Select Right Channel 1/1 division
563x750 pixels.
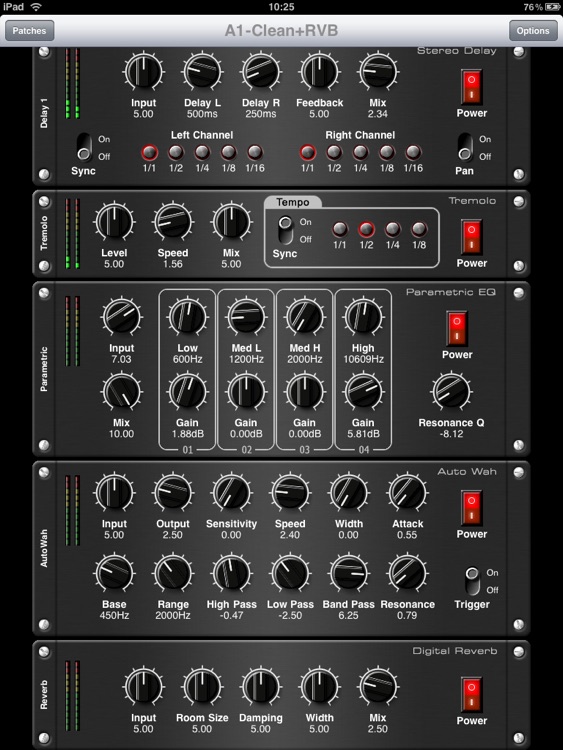pyautogui.click(x=308, y=153)
